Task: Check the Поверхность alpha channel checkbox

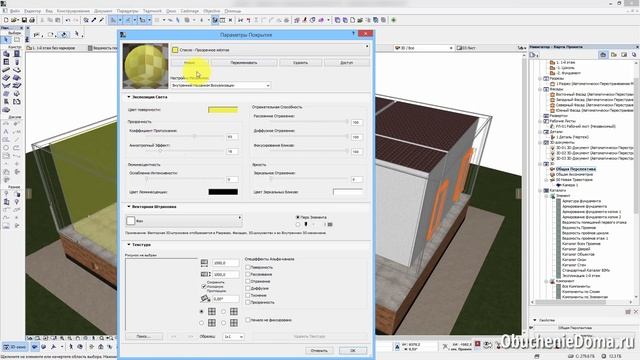Action: pos(248,267)
